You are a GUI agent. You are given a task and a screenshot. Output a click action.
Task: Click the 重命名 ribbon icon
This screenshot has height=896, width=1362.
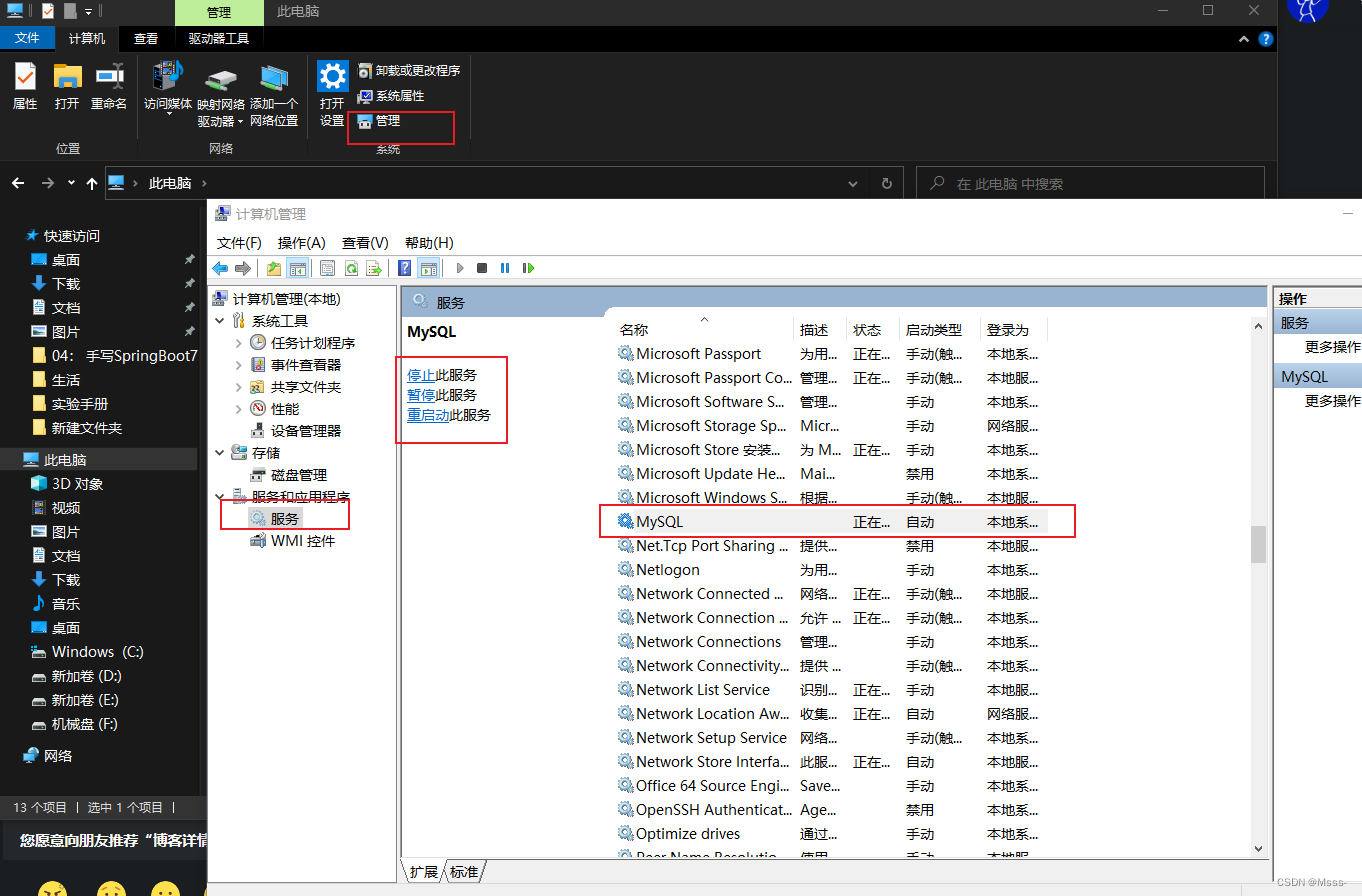(109, 86)
